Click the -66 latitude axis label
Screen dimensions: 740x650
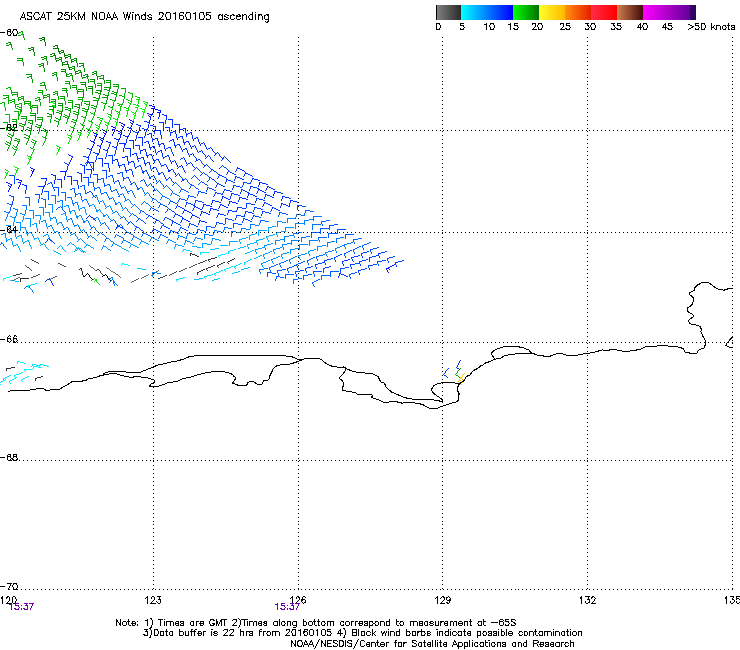pyautogui.click(x=9, y=339)
